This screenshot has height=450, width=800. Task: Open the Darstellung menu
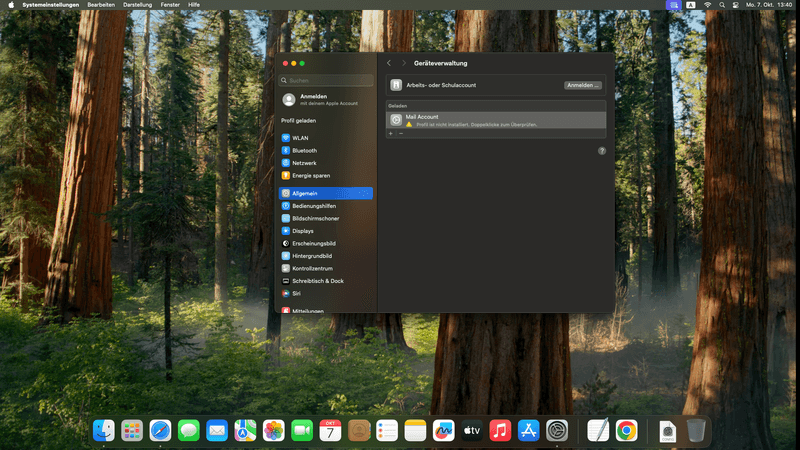click(138, 5)
